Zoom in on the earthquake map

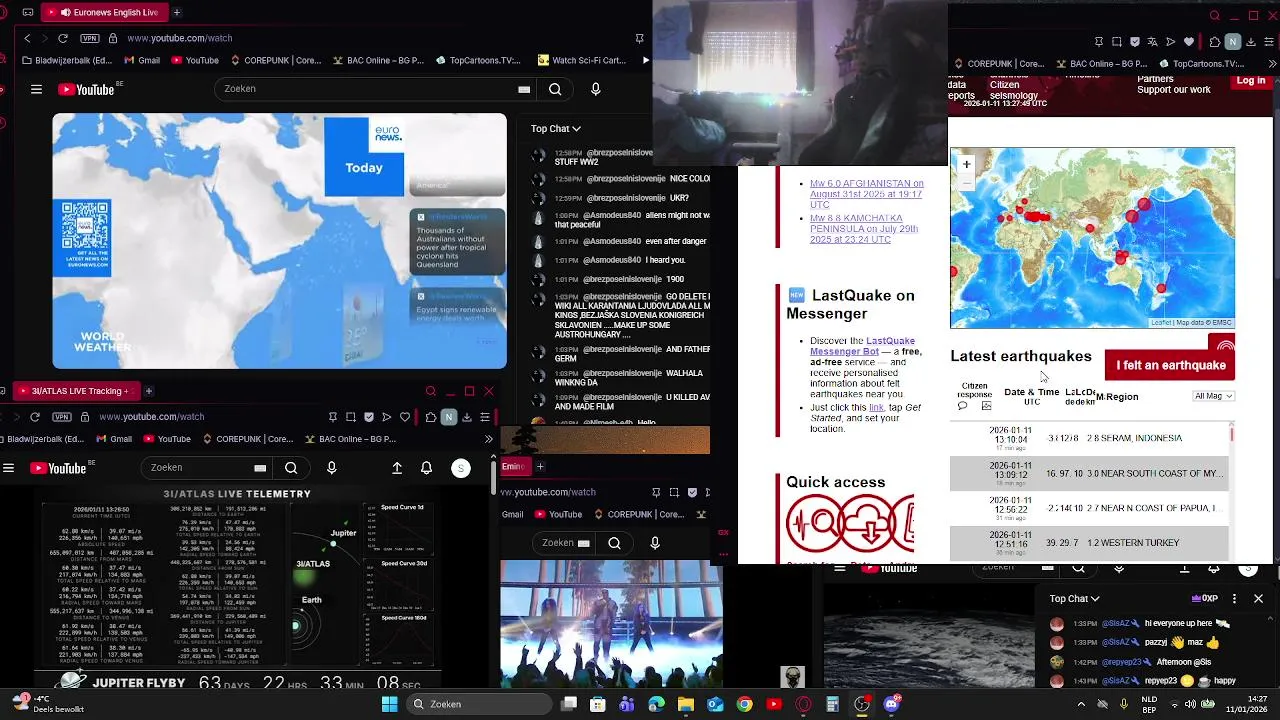(x=966, y=164)
